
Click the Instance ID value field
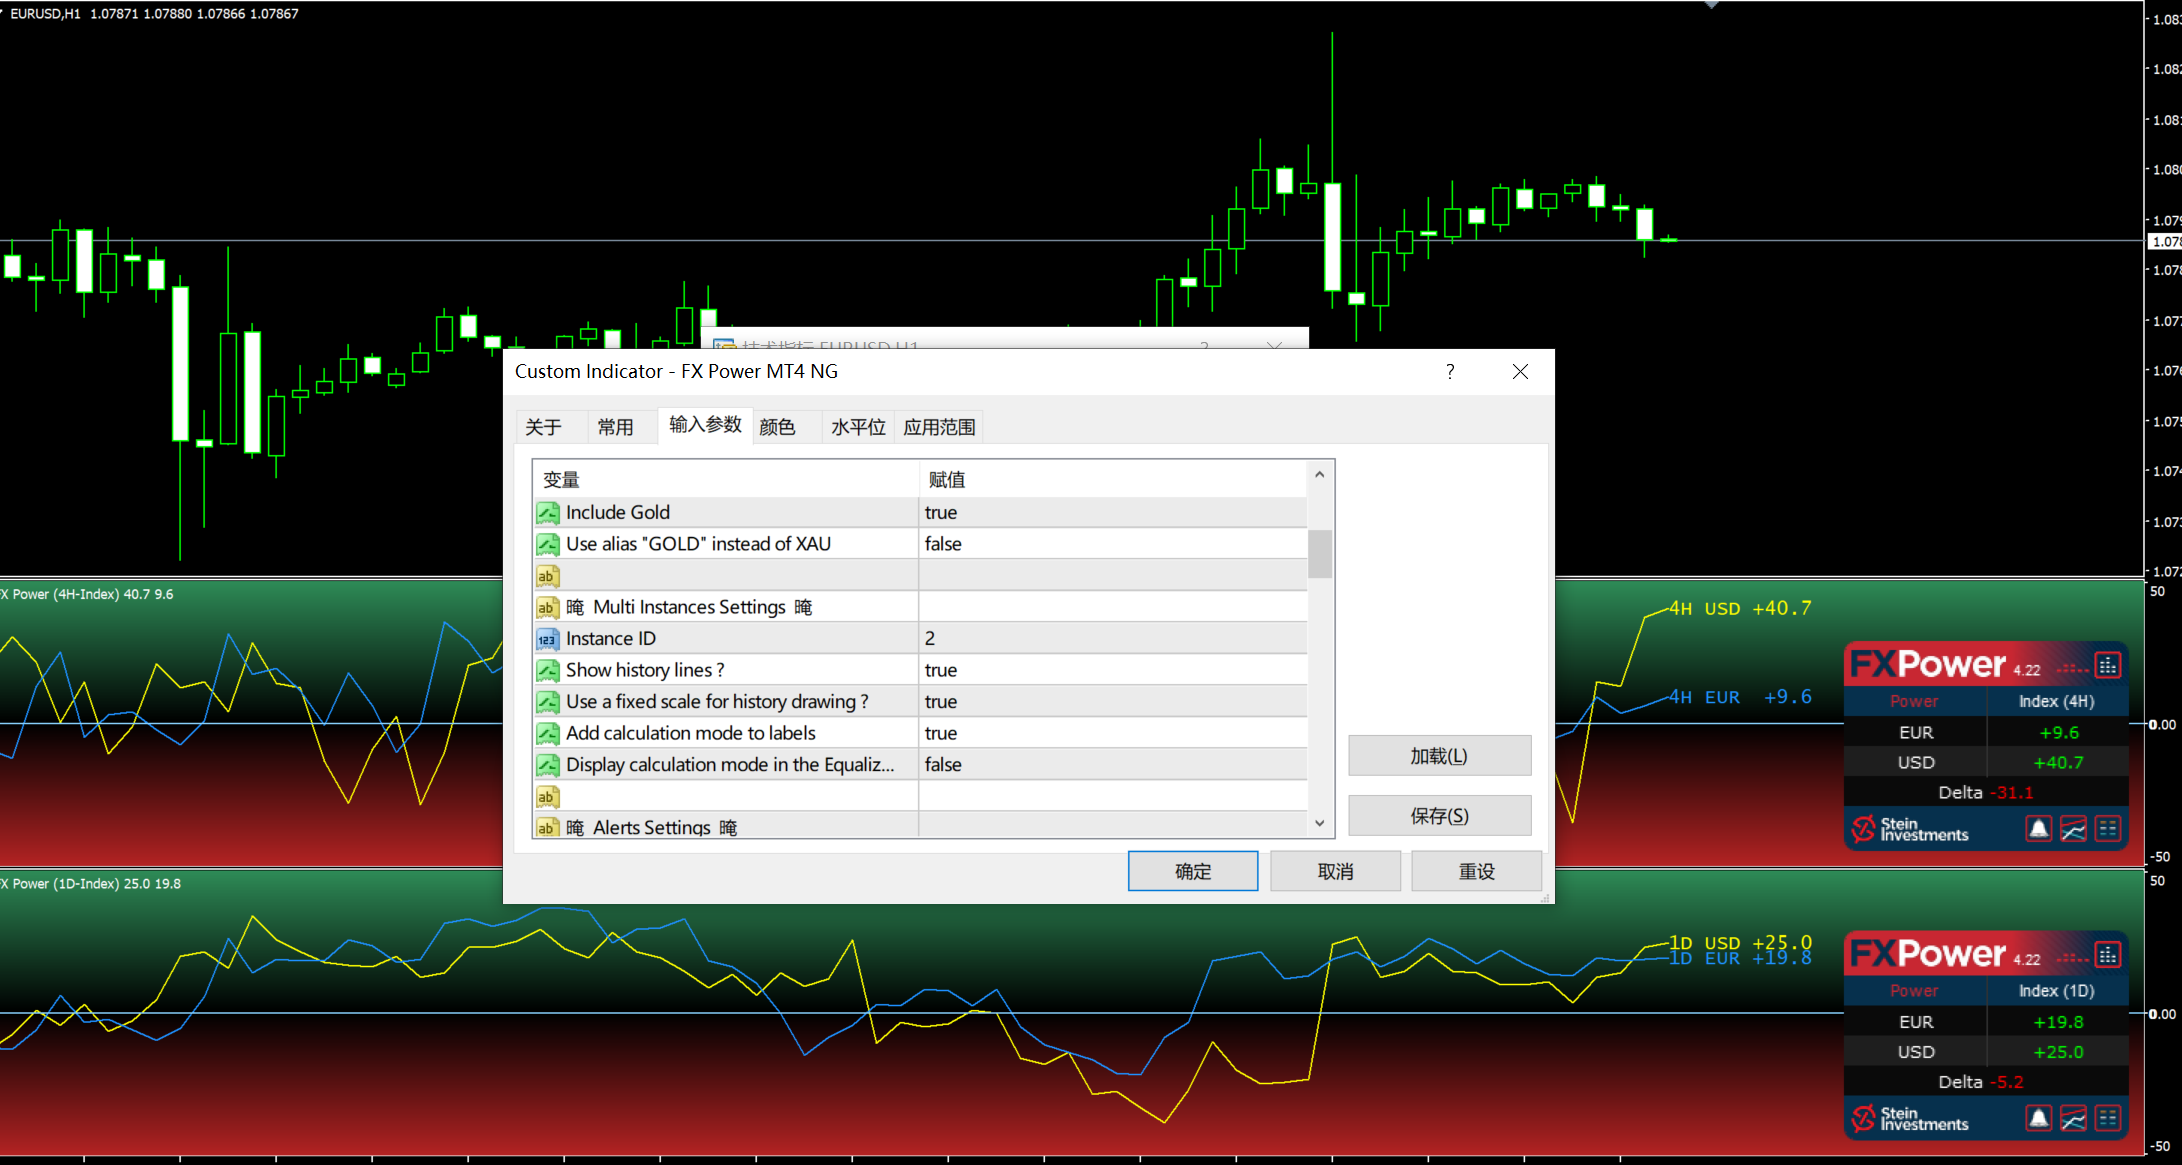tap(1110, 638)
